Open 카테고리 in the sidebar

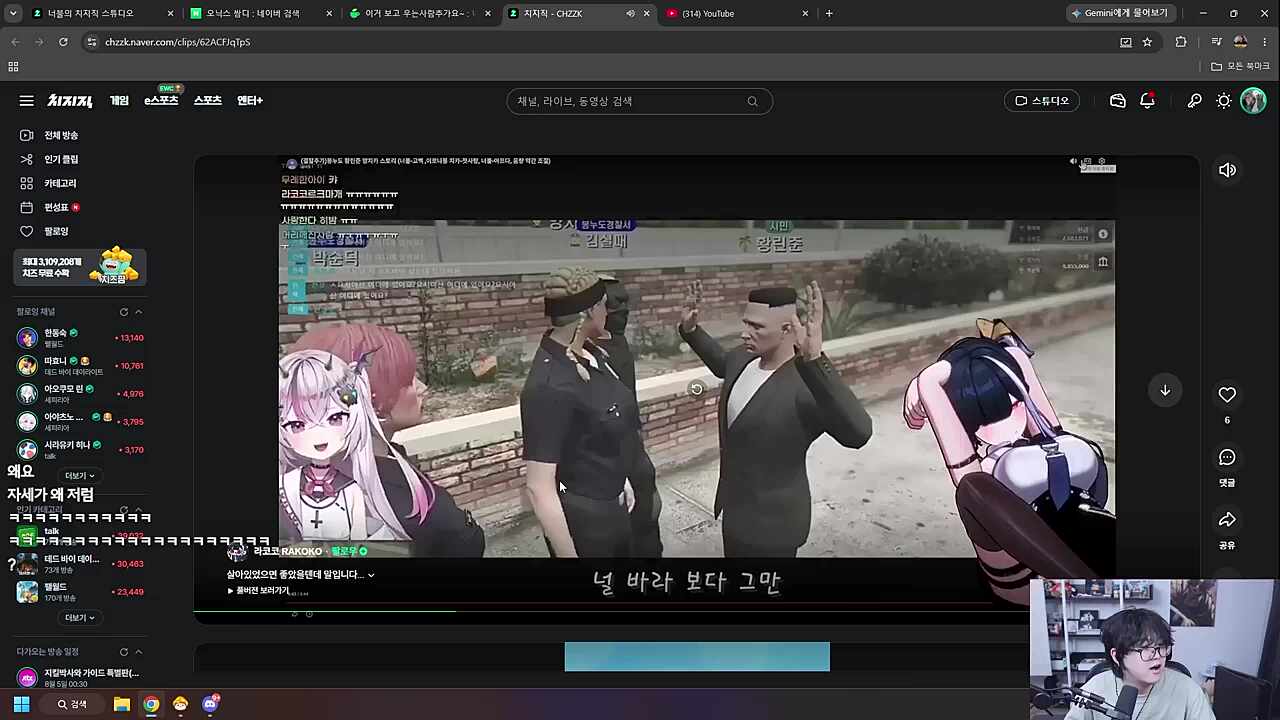click(60, 183)
